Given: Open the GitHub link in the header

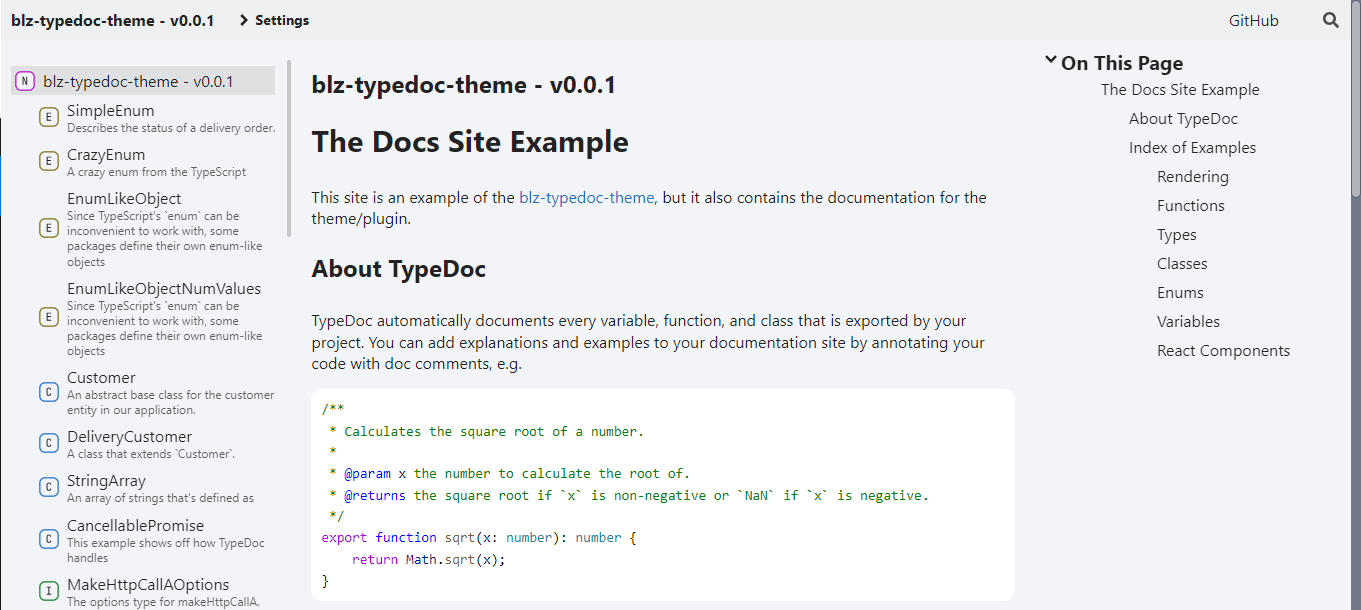Looking at the screenshot, I should 1253,20.
